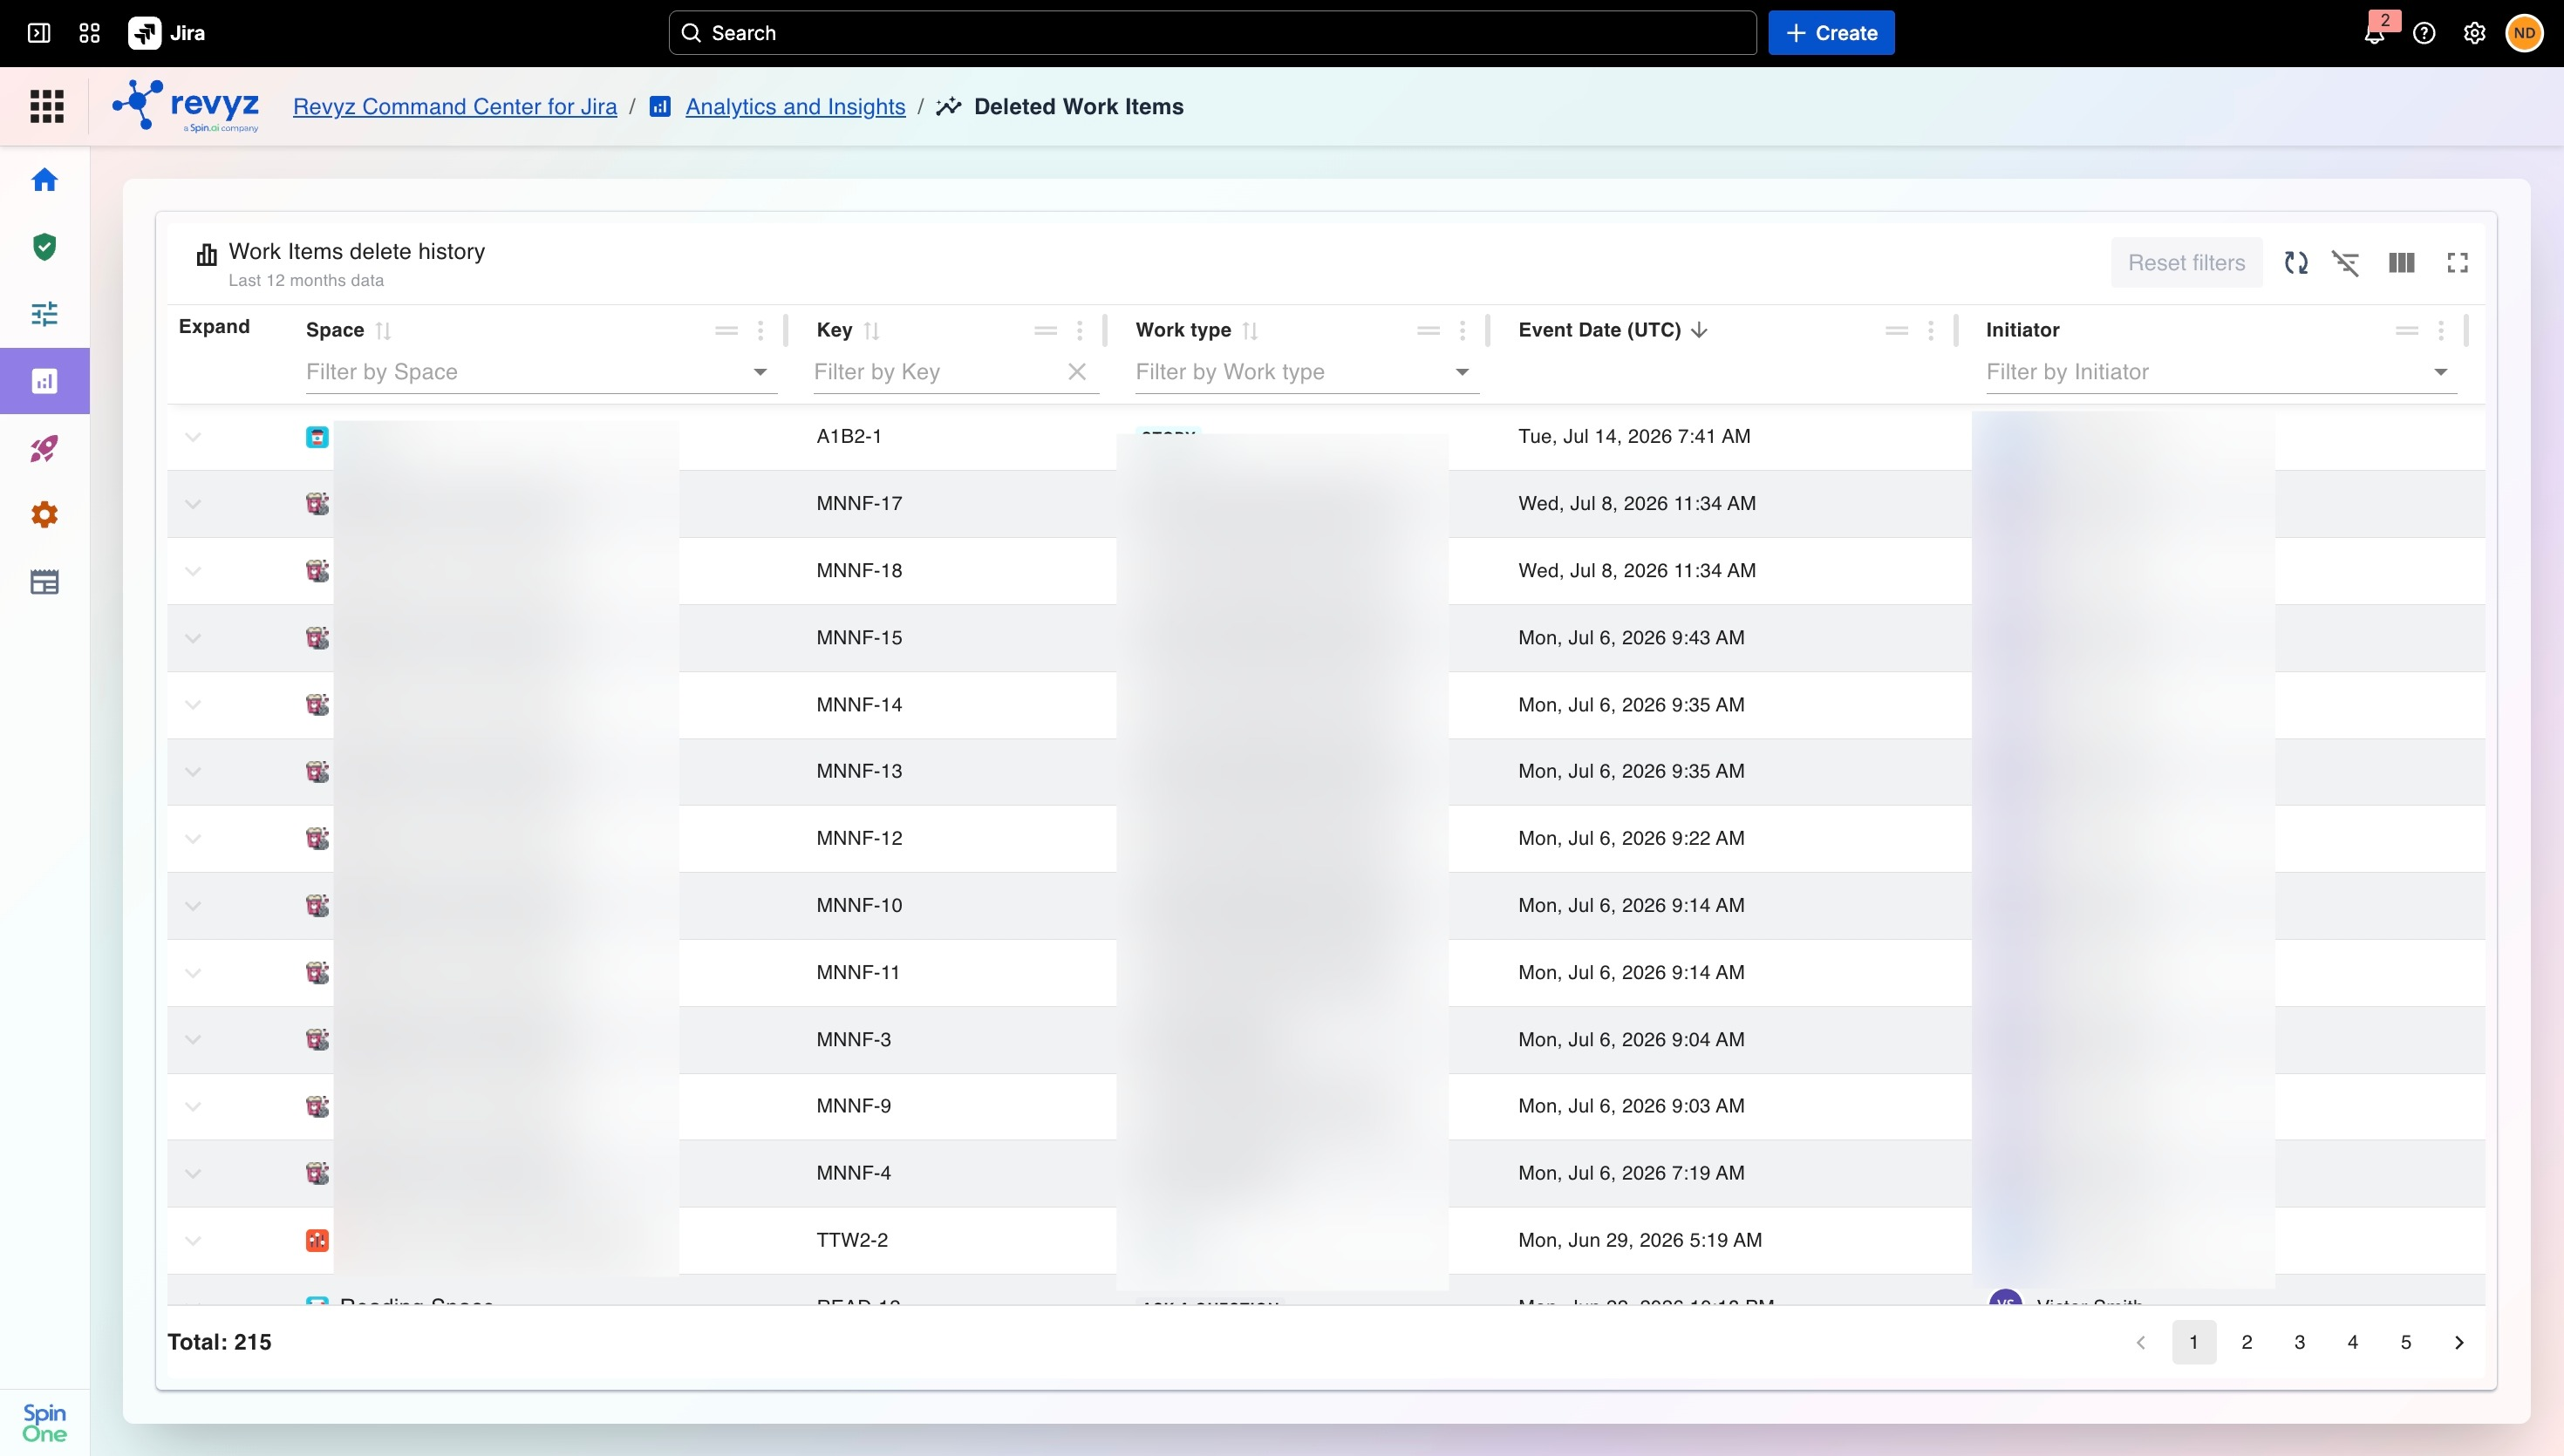Open the Home icon in left sidebar
The width and height of the screenshot is (2564, 1456).
tap(44, 180)
